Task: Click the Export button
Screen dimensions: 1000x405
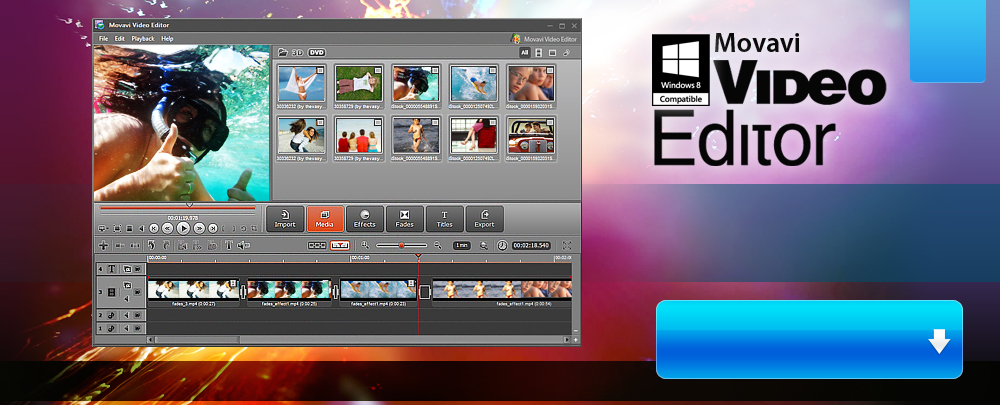Action: pos(485,219)
